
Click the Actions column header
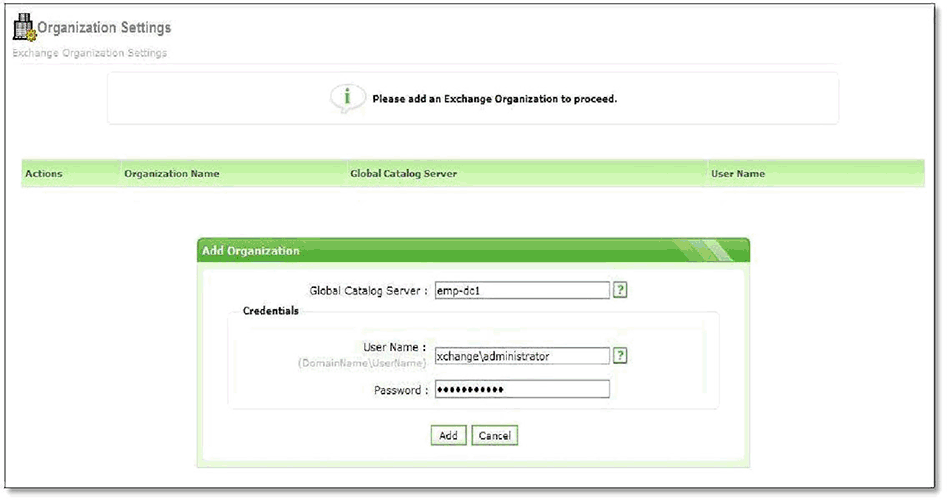[x=44, y=174]
